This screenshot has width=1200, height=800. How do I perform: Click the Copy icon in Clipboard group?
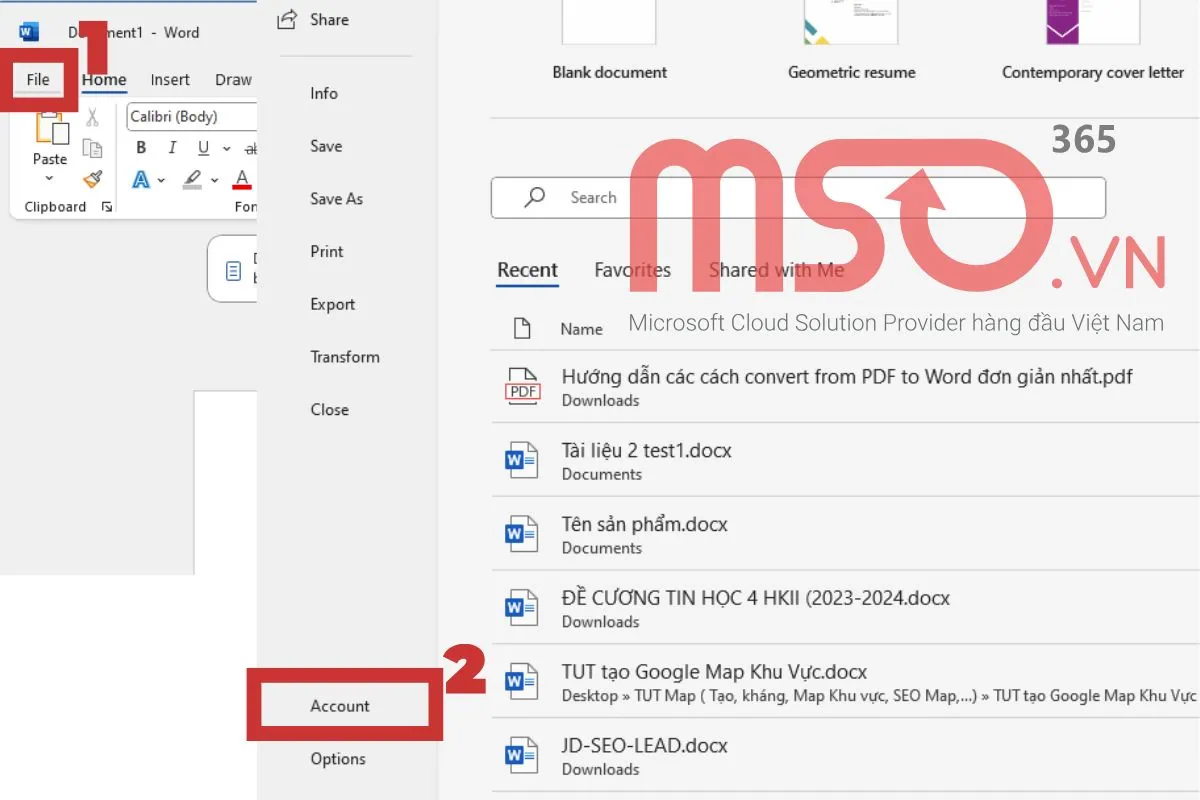92,149
